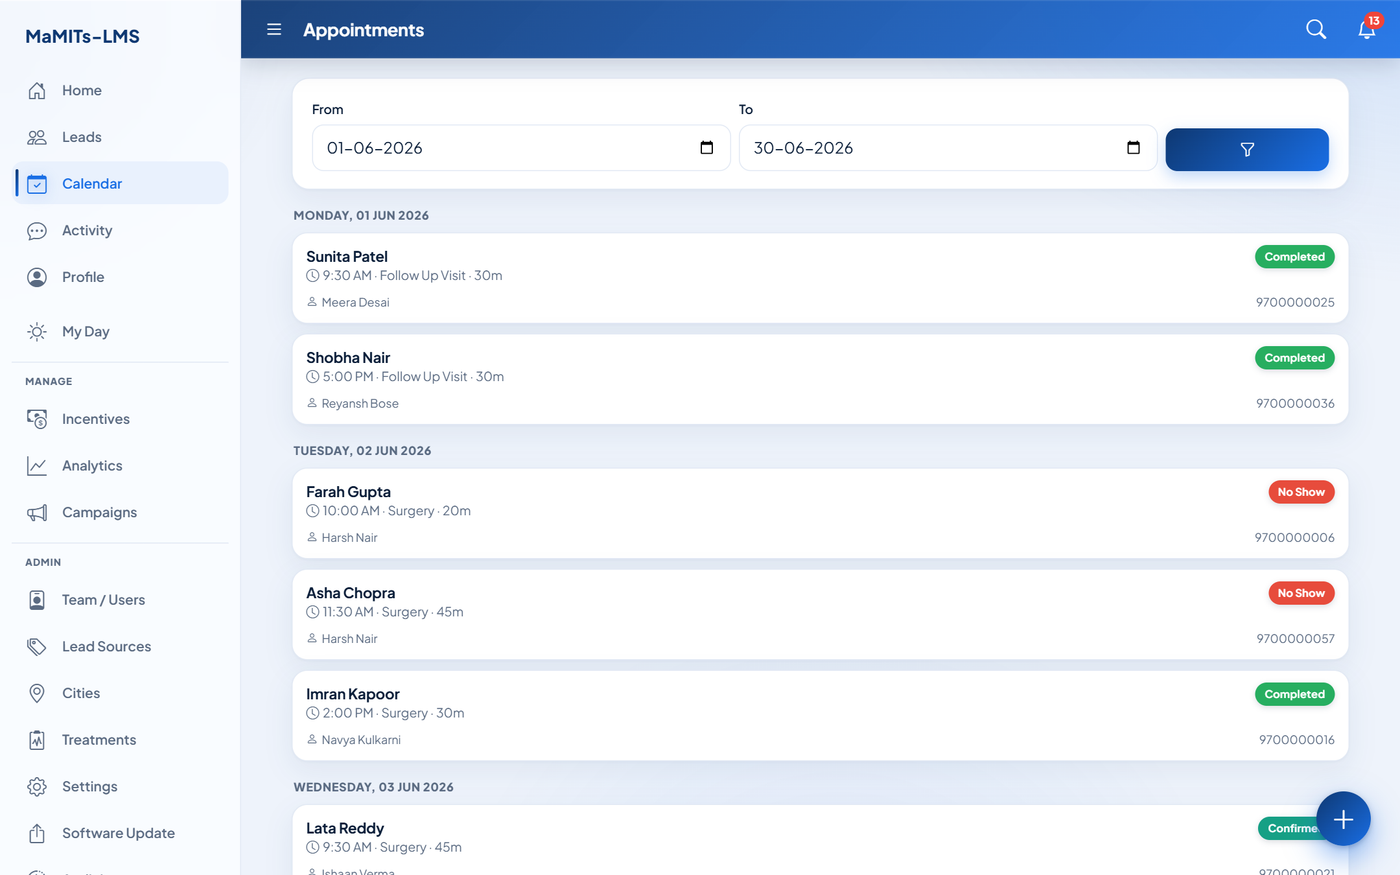Open My Day menu item
The width and height of the screenshot is (1400, 875).
(120, 332)
